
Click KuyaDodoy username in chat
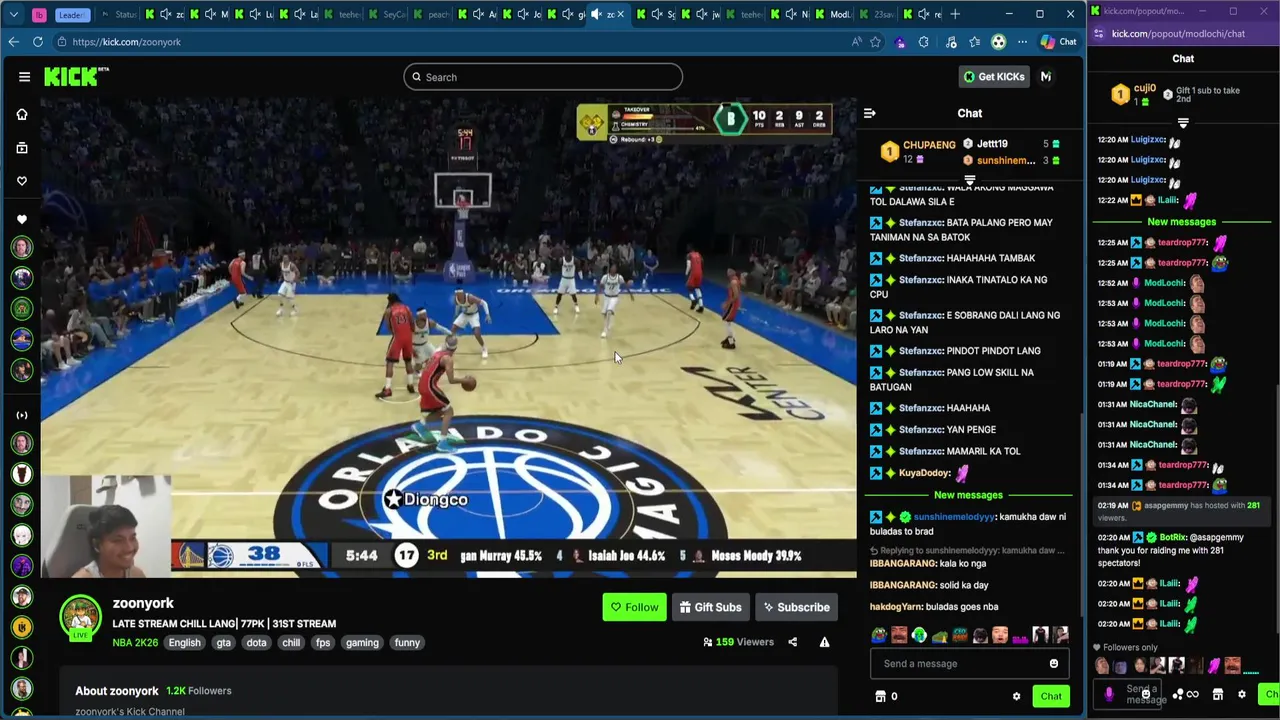[924, 473]
